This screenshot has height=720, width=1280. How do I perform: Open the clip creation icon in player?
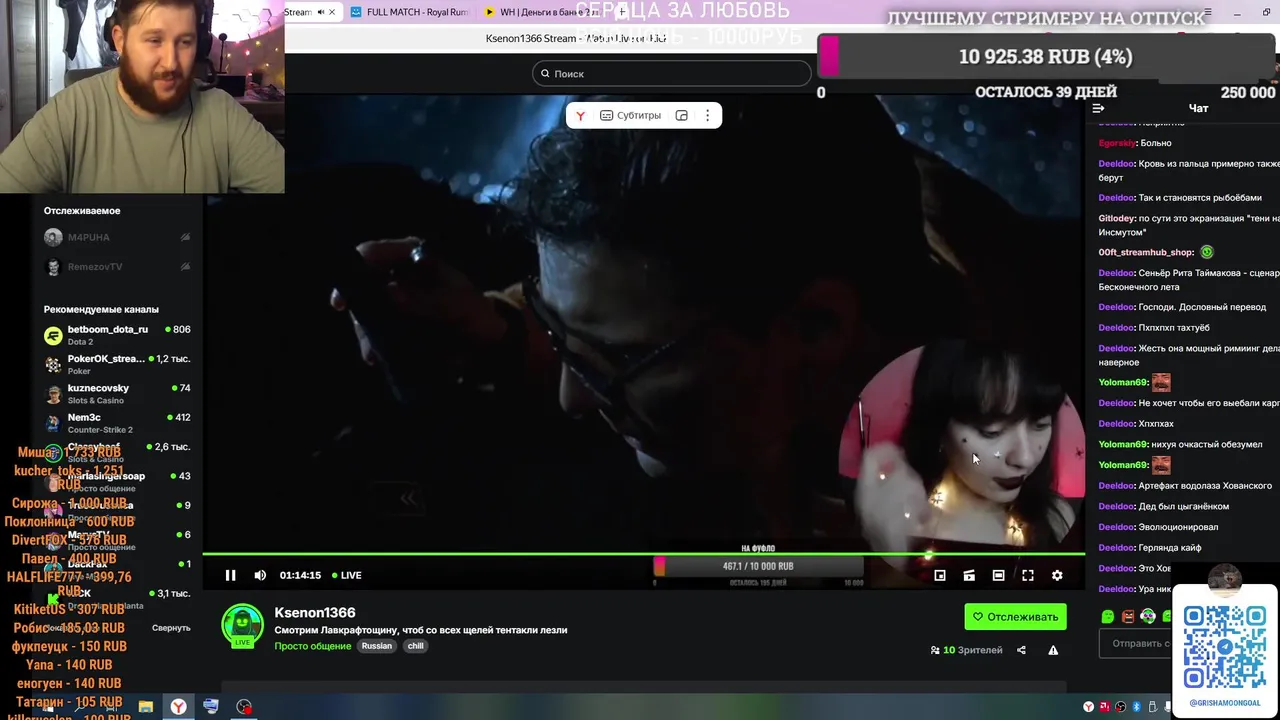click(969, 575)
